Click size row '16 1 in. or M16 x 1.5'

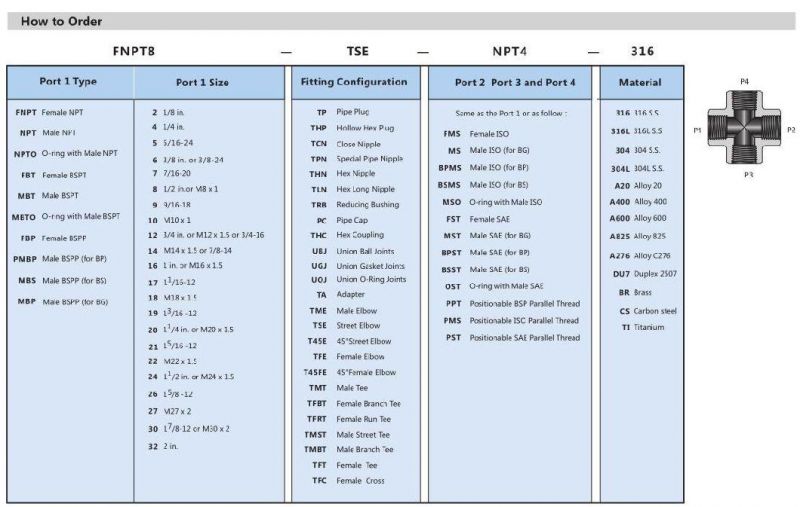coord(185,266)
